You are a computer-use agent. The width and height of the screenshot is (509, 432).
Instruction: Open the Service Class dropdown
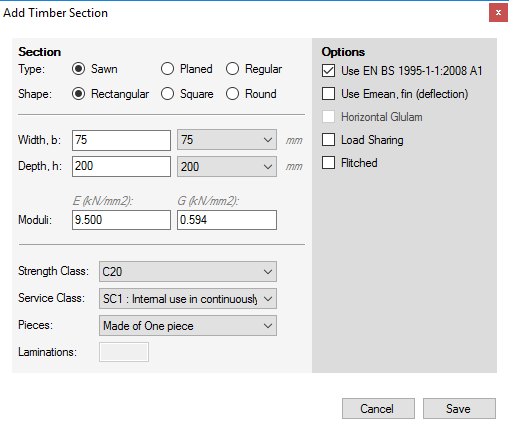tap(188, 299)
